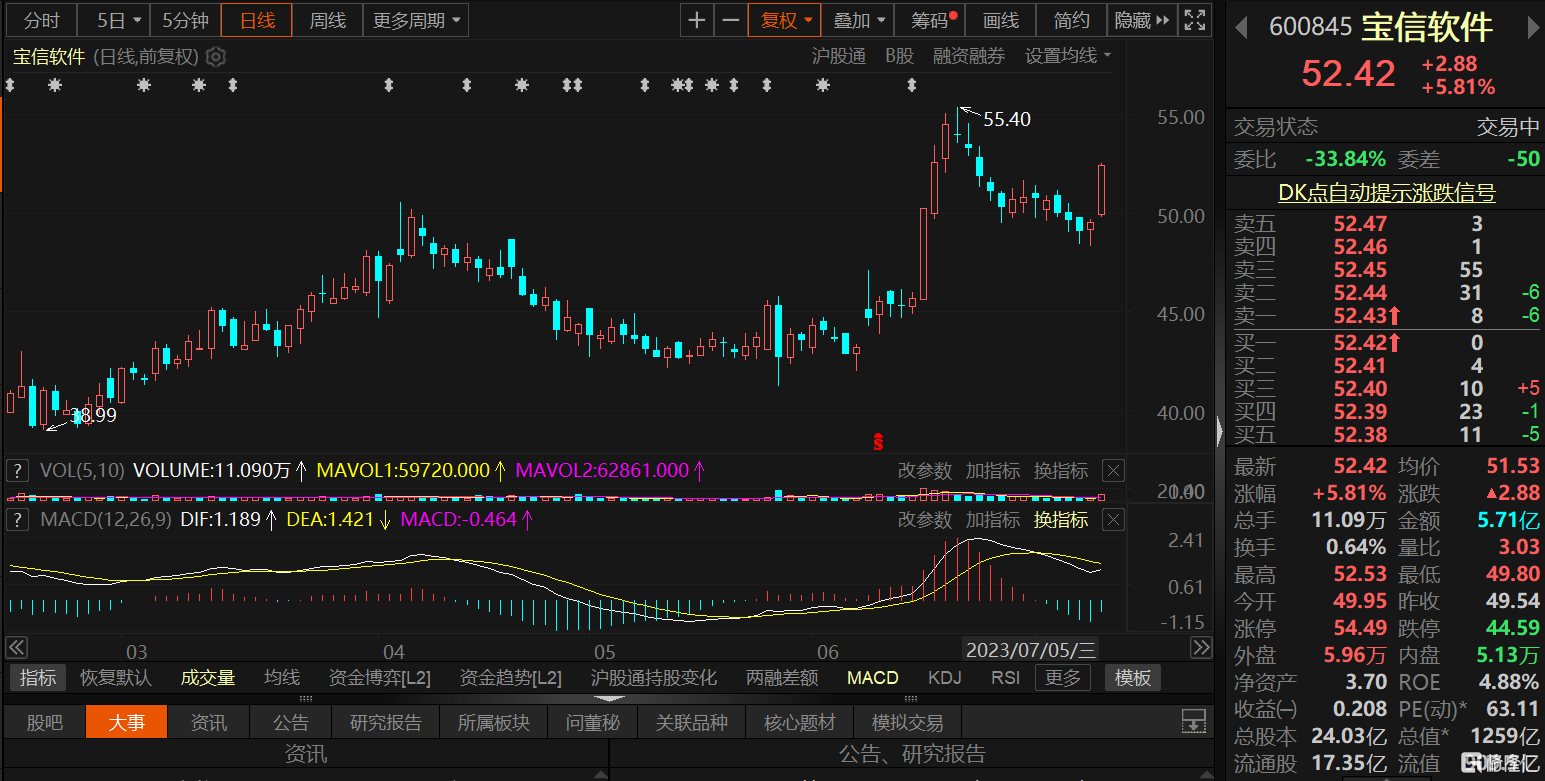
Task: Toggle the B股 overlay
Action: pyautogui.click(x=899, y=57)
